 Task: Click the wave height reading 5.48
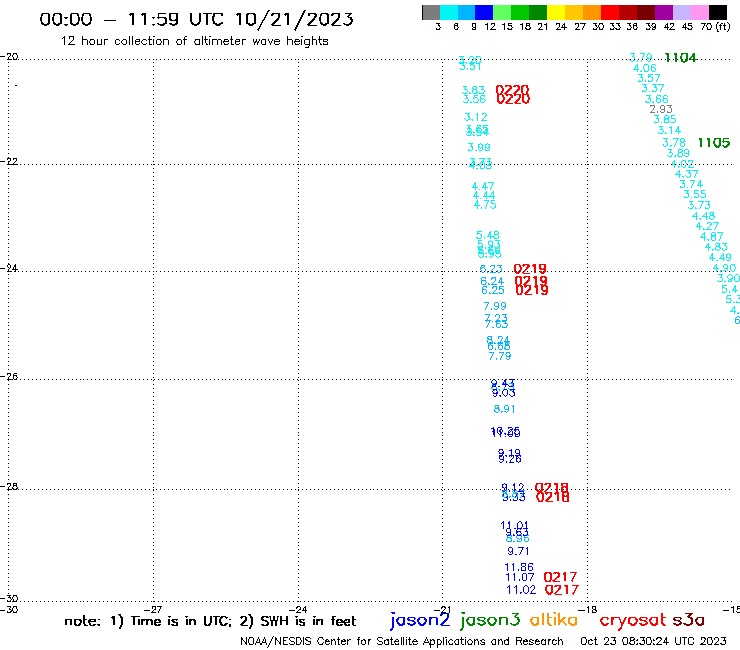point(488,235)
